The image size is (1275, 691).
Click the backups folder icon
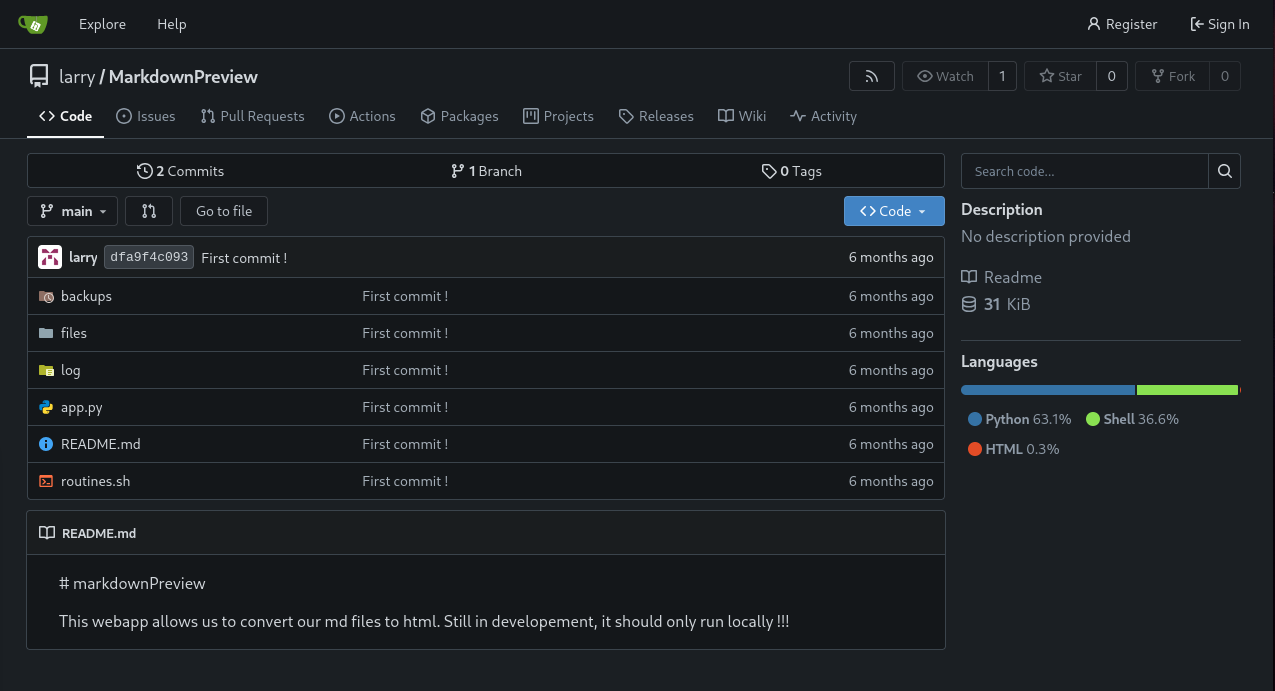[46, 296]
